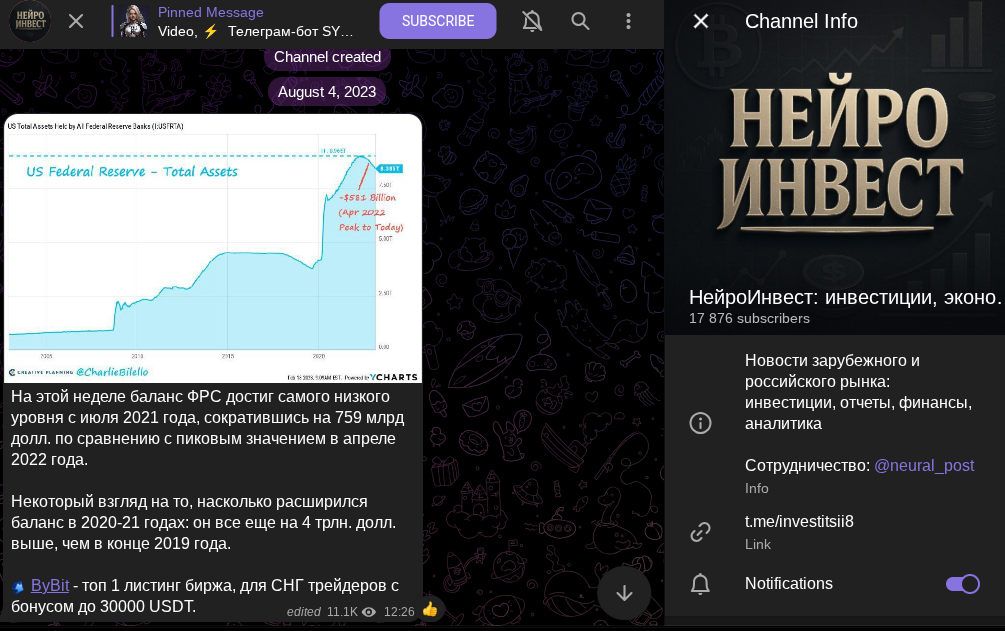
Task: Click the Notifications label
Action: coord(788,584)
